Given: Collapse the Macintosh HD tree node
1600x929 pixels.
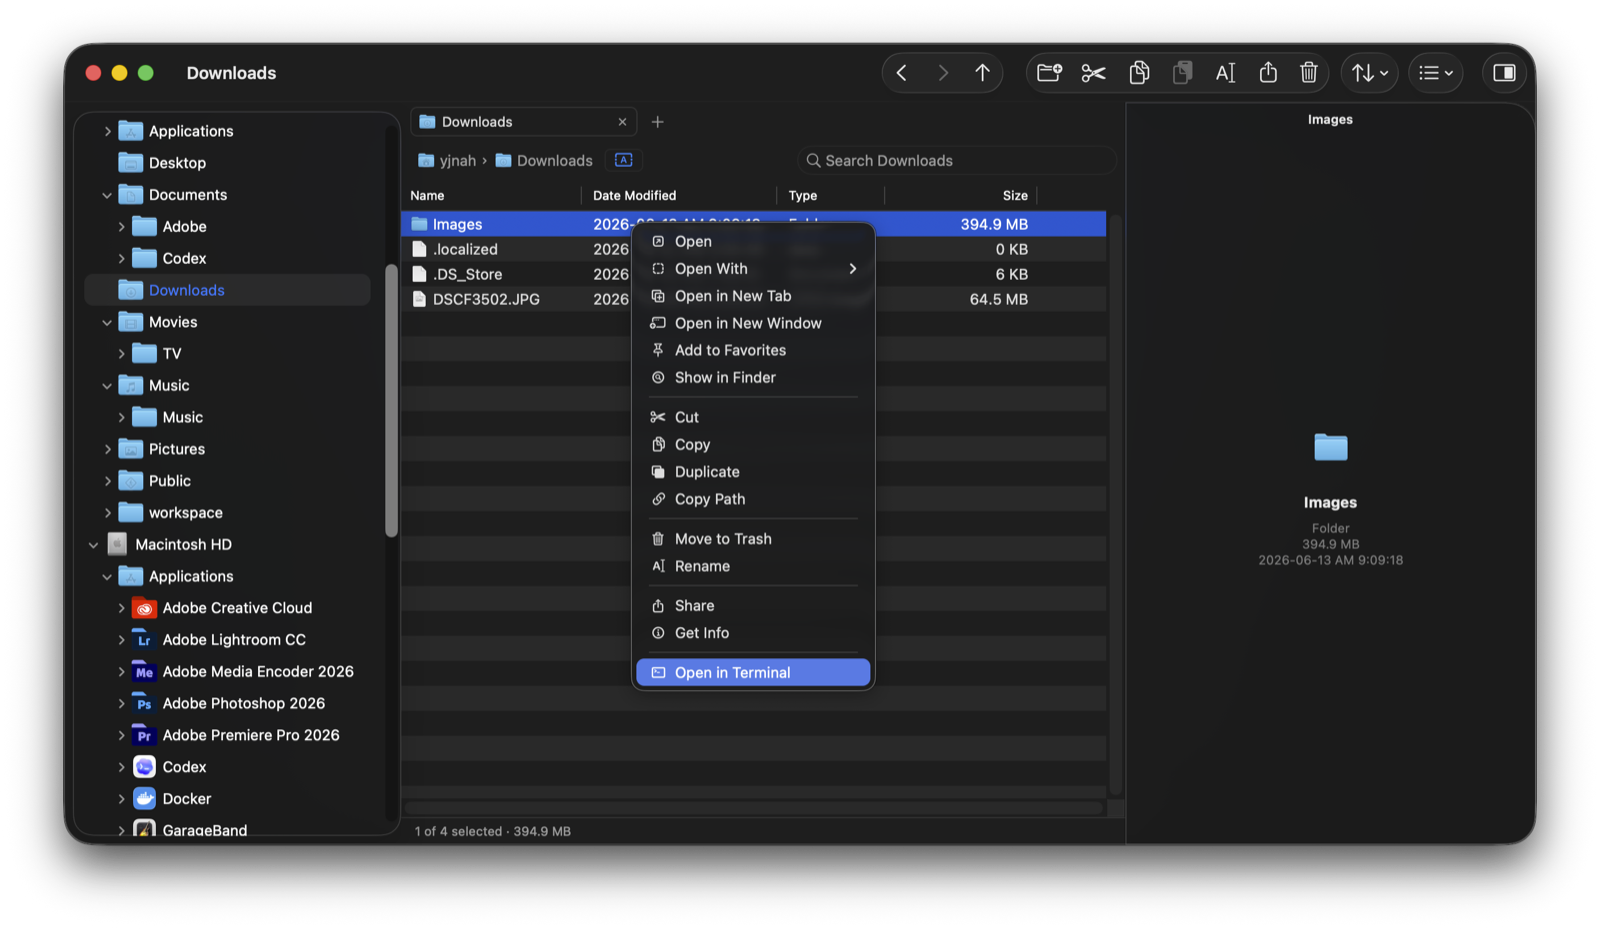Looking at the screenshot, I should coord(93,545).
